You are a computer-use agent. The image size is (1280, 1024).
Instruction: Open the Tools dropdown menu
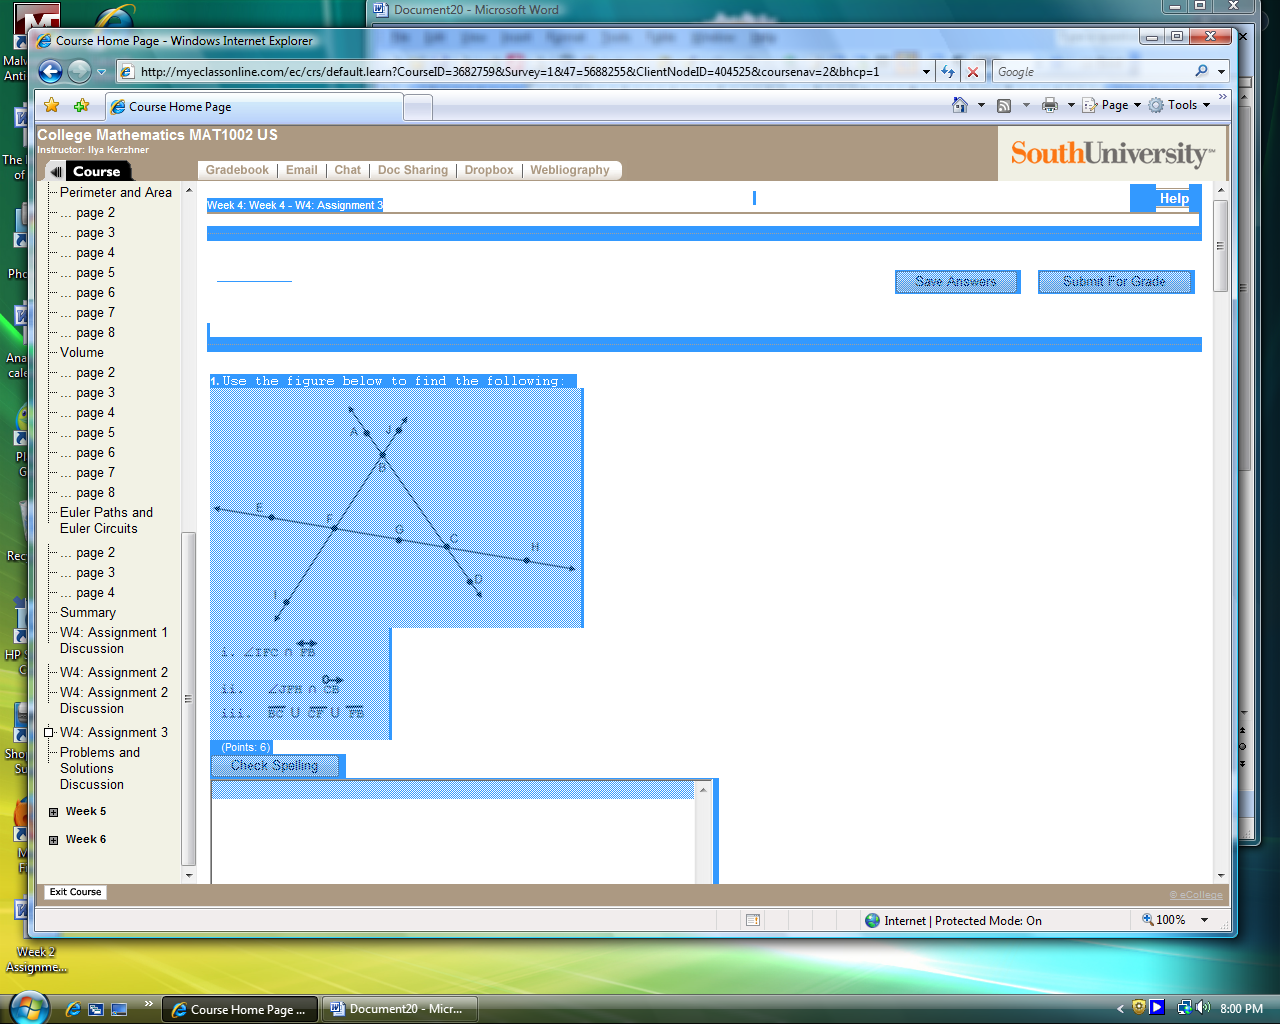[x=1181, y=105]
